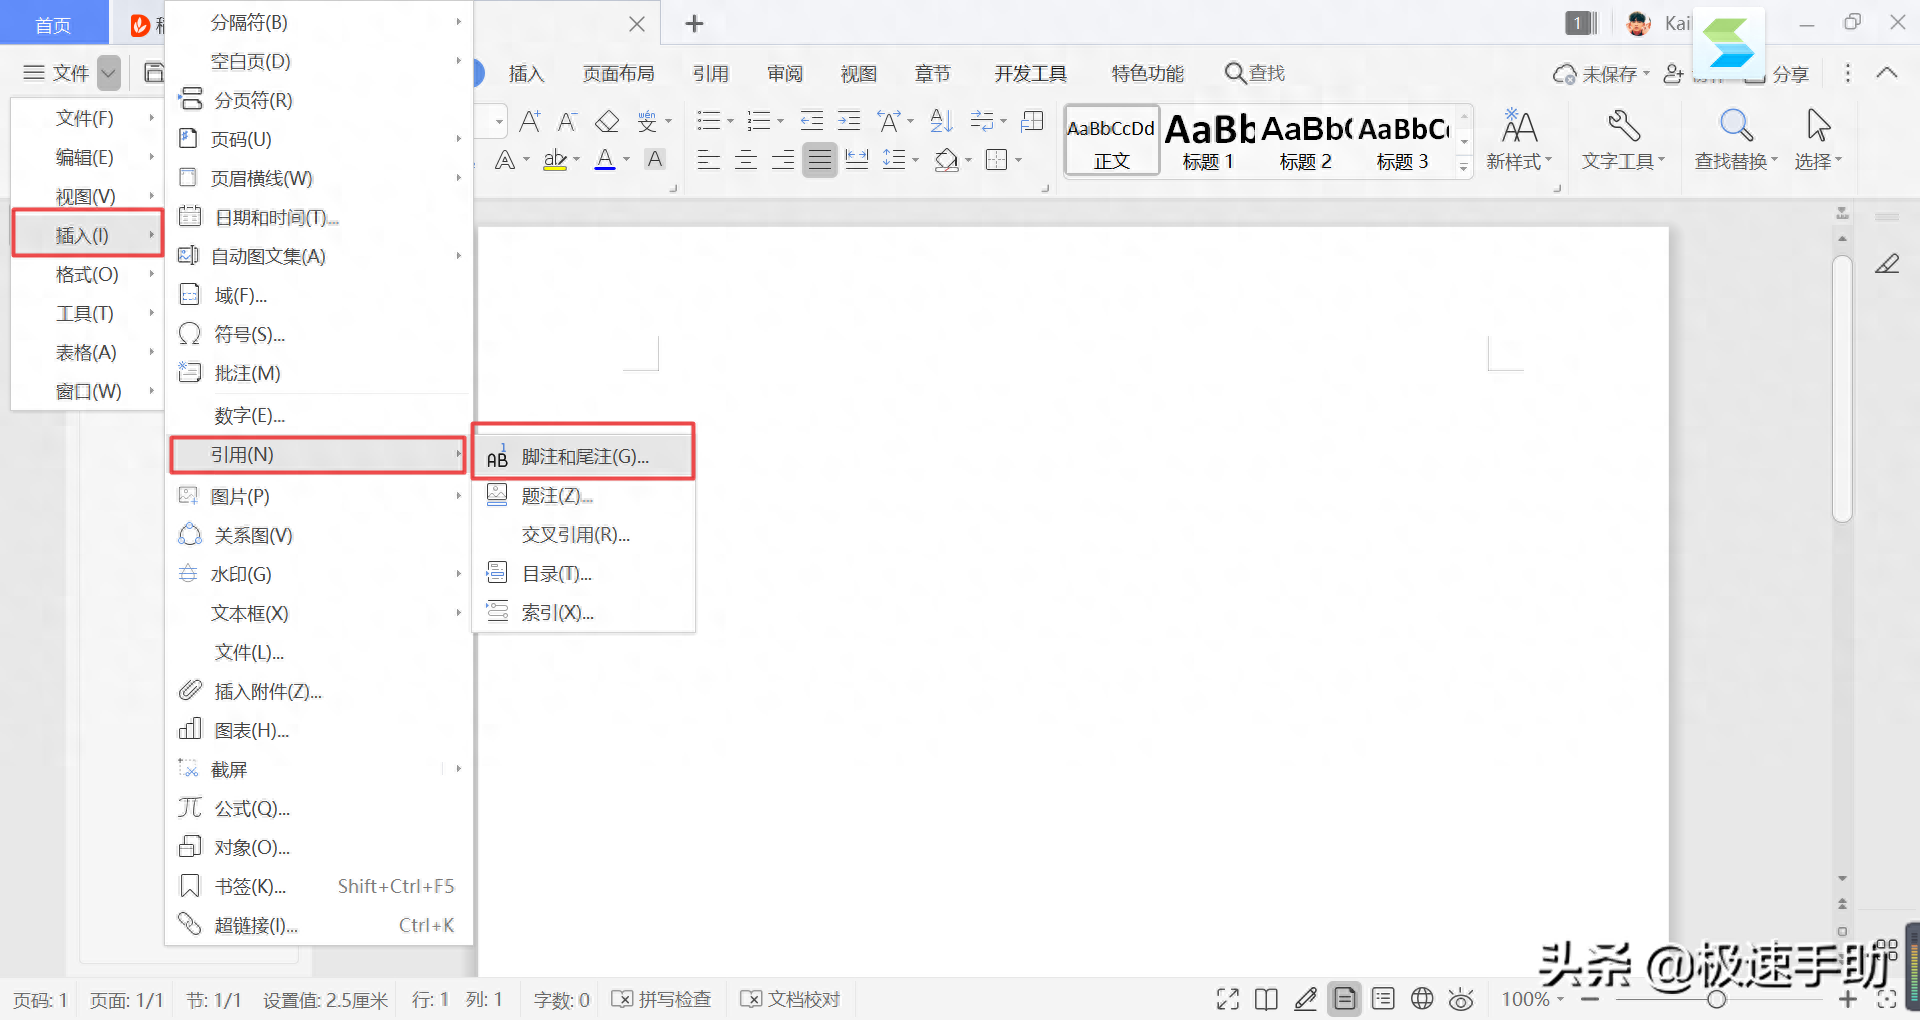Select 题注(Z) from the submenu
Screen dimensions: 1920x1020
coord(584,495)
